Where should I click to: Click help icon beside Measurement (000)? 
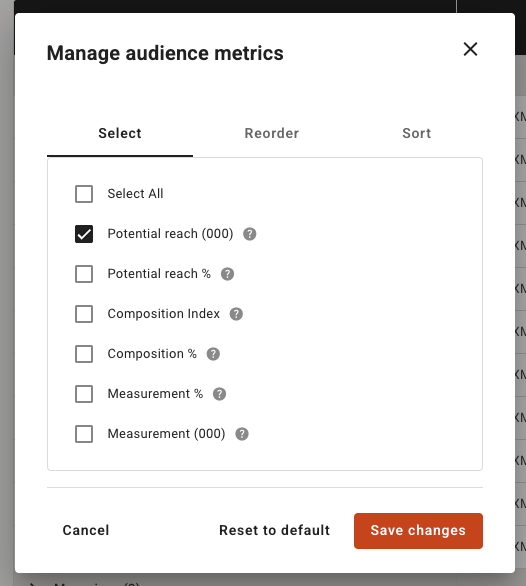[242, 434]
